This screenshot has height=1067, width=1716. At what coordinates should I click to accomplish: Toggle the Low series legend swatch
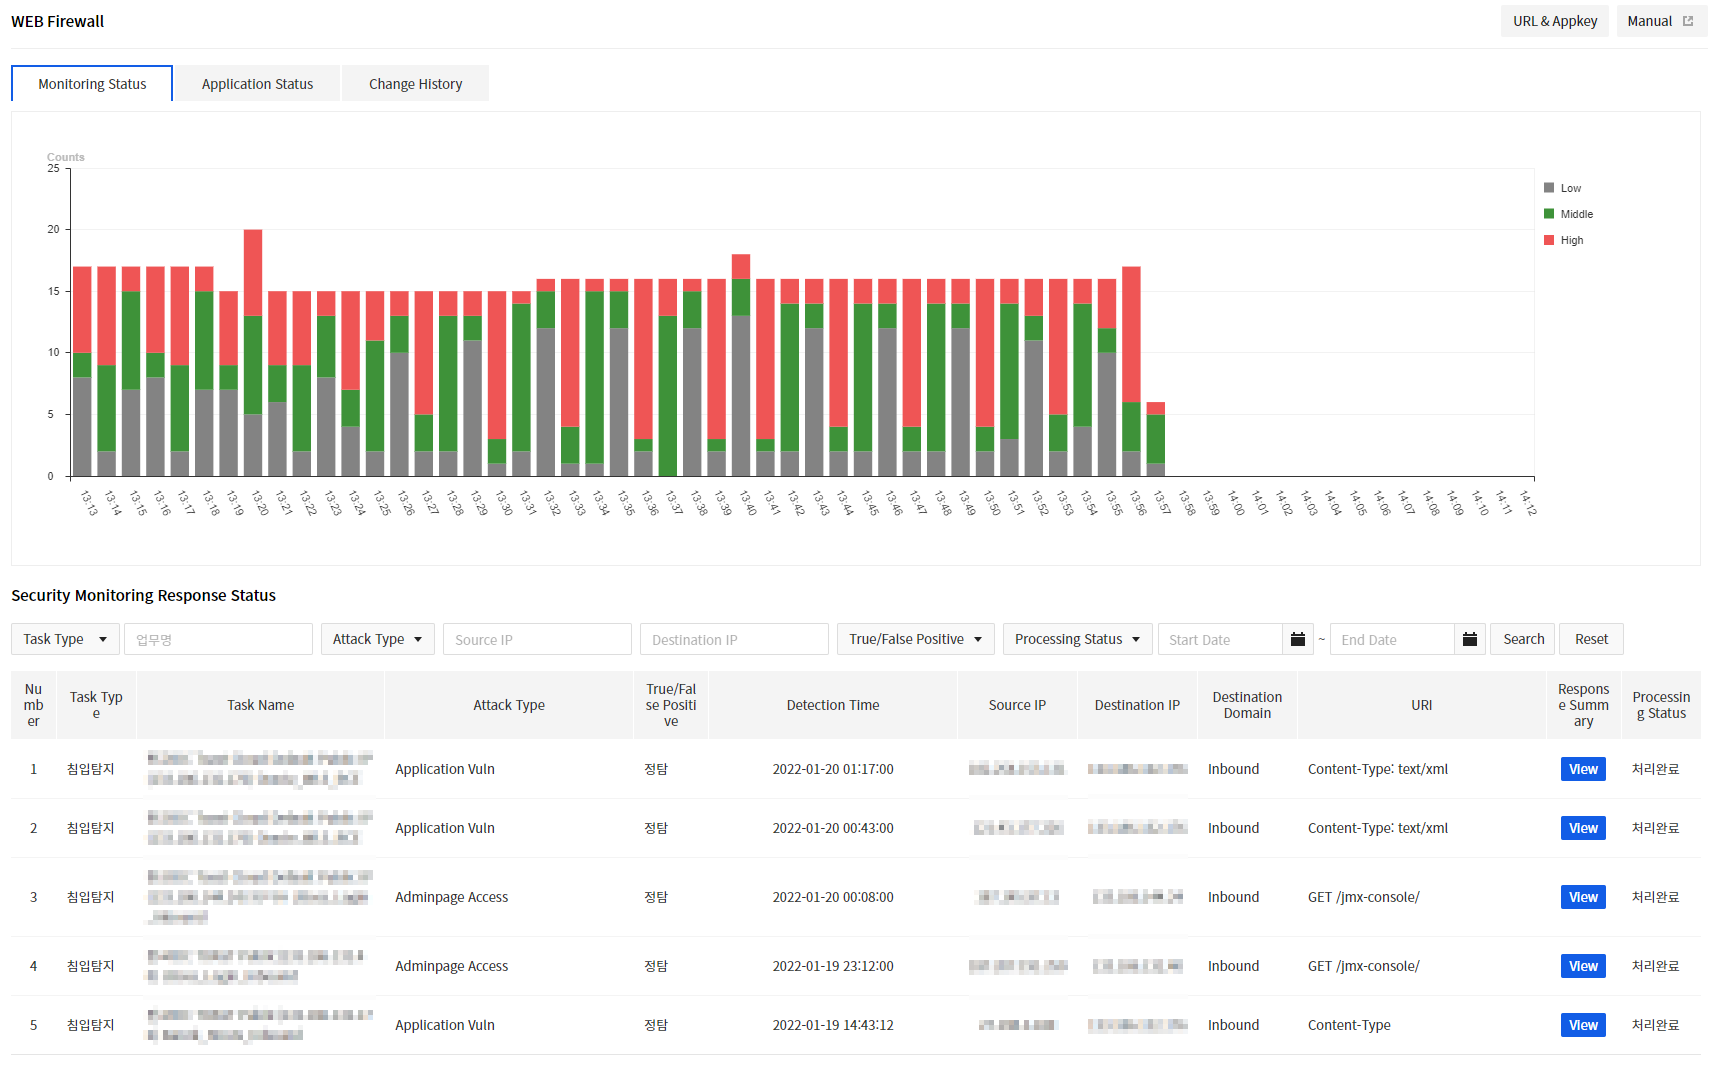coord(1549,188)
